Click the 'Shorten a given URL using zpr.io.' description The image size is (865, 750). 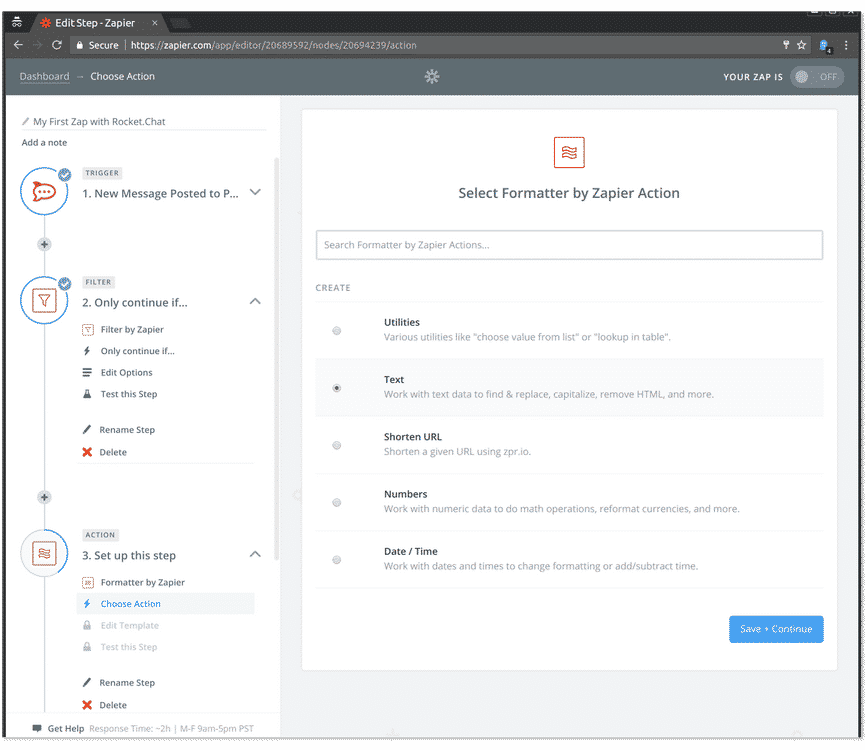(457, 452)
